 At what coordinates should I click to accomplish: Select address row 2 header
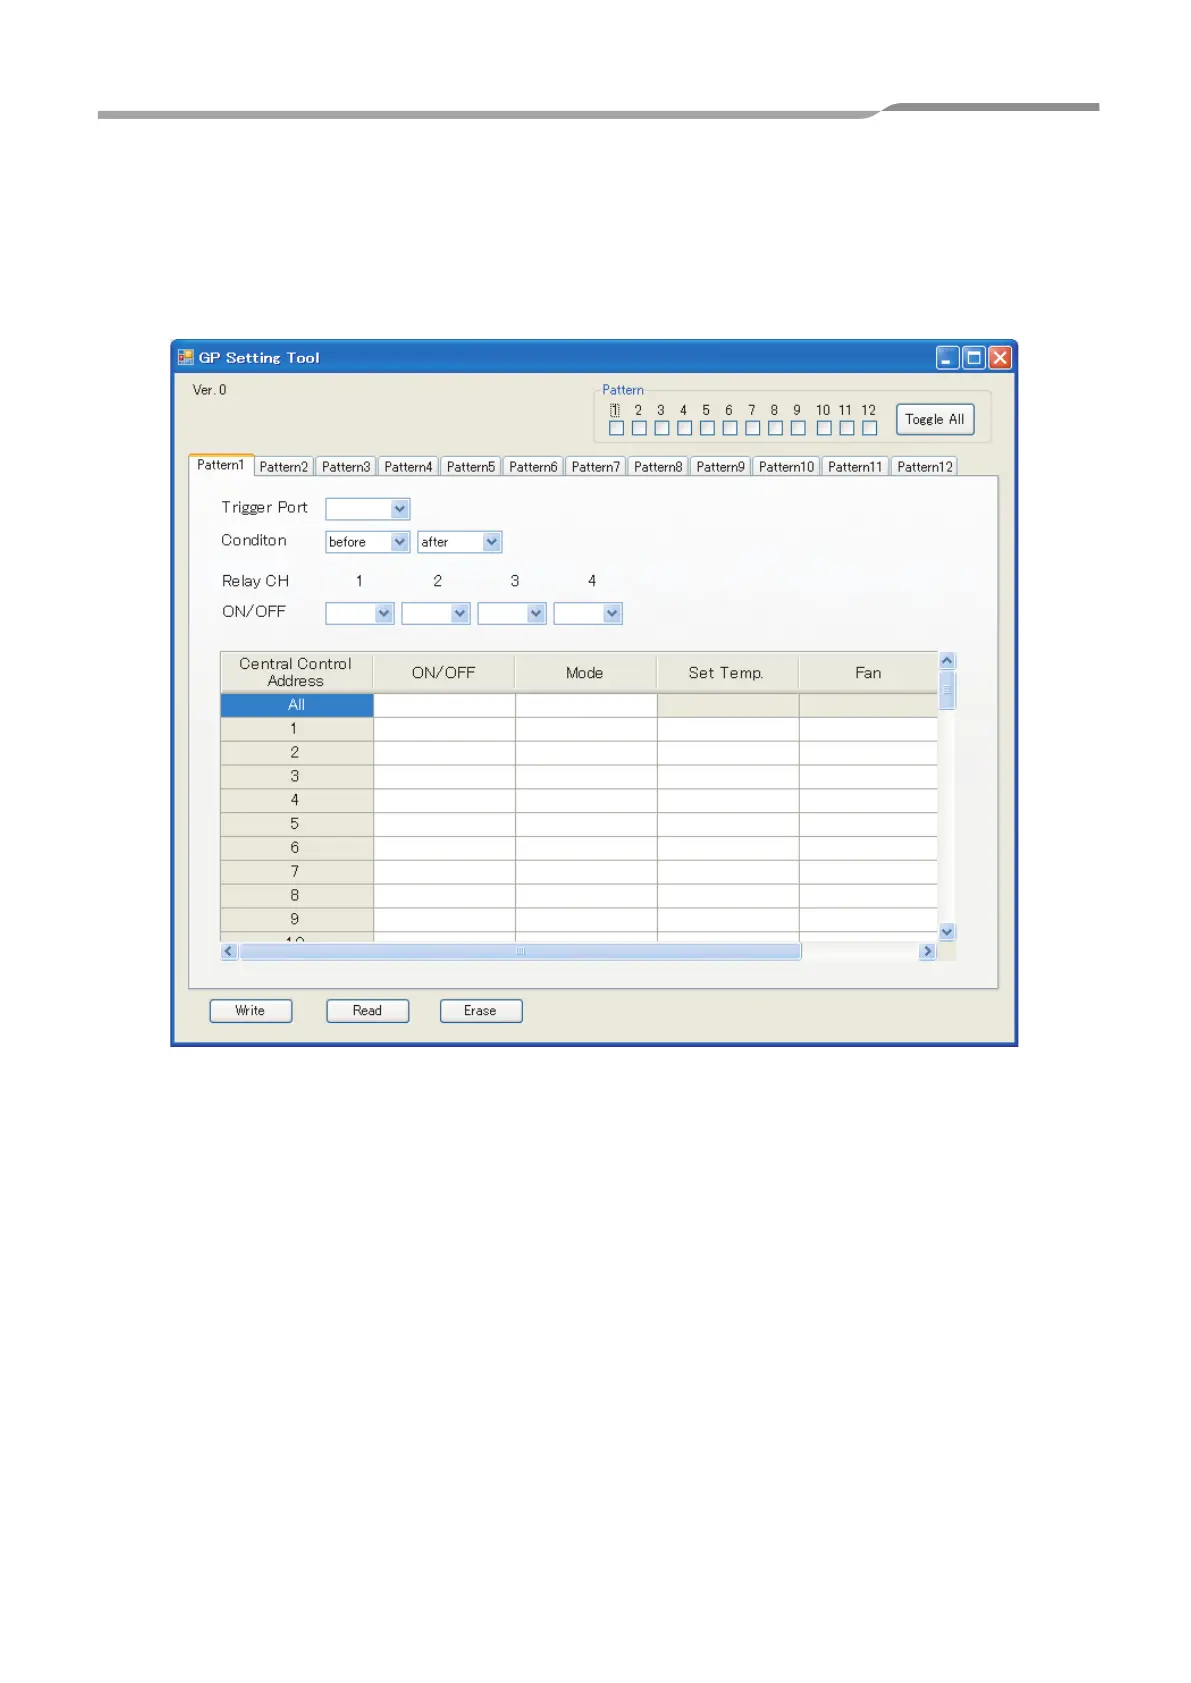point(297,753)
